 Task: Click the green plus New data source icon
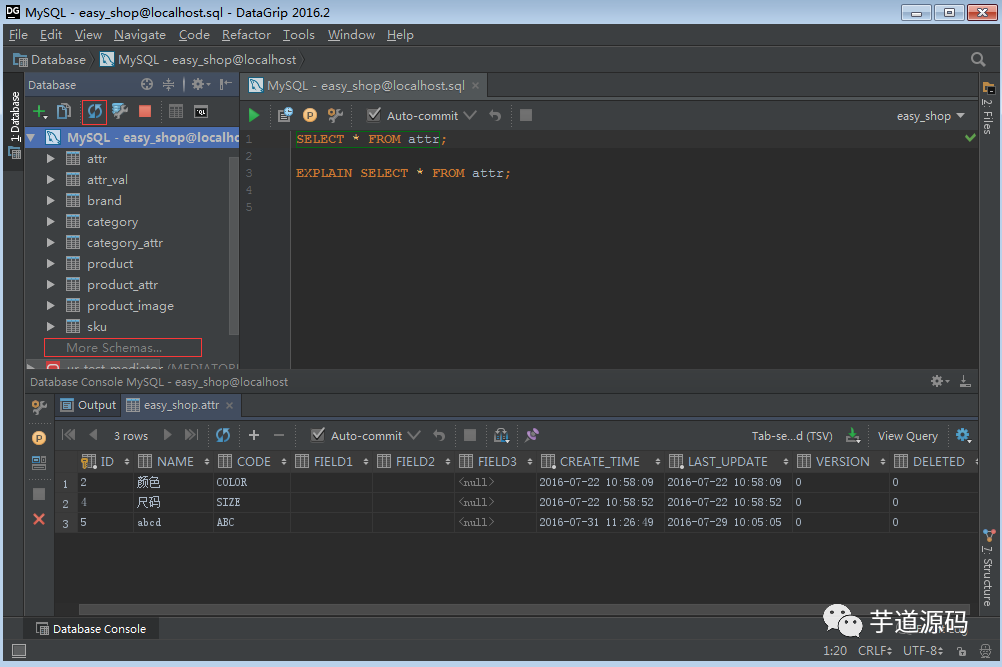pyautogui.click(x=40, y=112)
